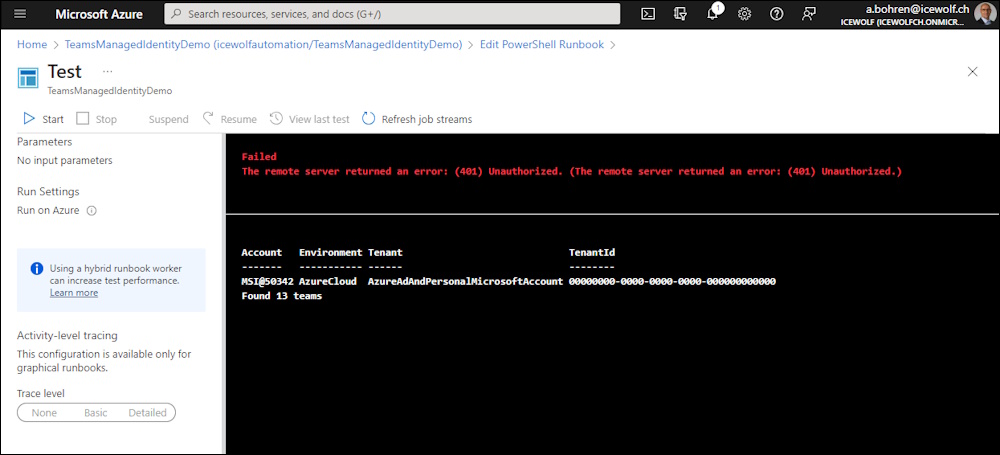Click the No input parameters text
The width and height of the screenshot is (1000, 455).
tap(65, 161)
